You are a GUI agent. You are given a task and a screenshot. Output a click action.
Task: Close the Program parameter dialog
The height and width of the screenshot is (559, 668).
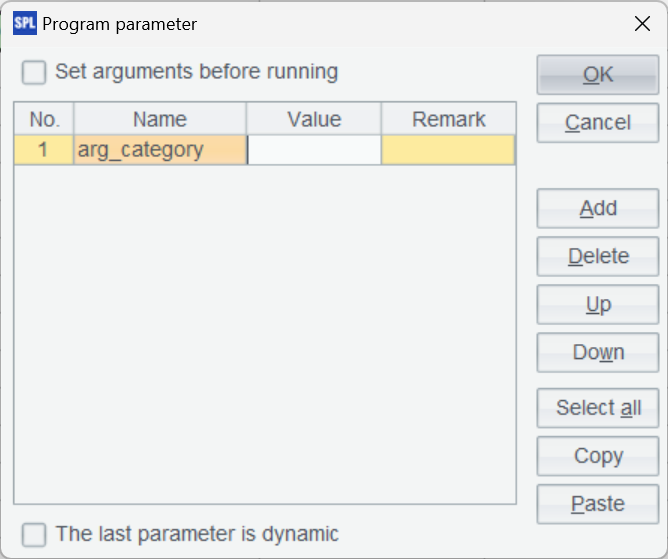pyautogui.click(x=642, y=24)
